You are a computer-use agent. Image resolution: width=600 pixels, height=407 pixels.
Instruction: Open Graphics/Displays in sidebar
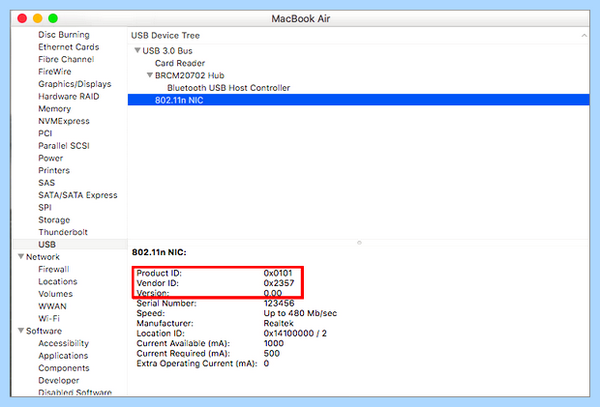(x=75, y=84)
